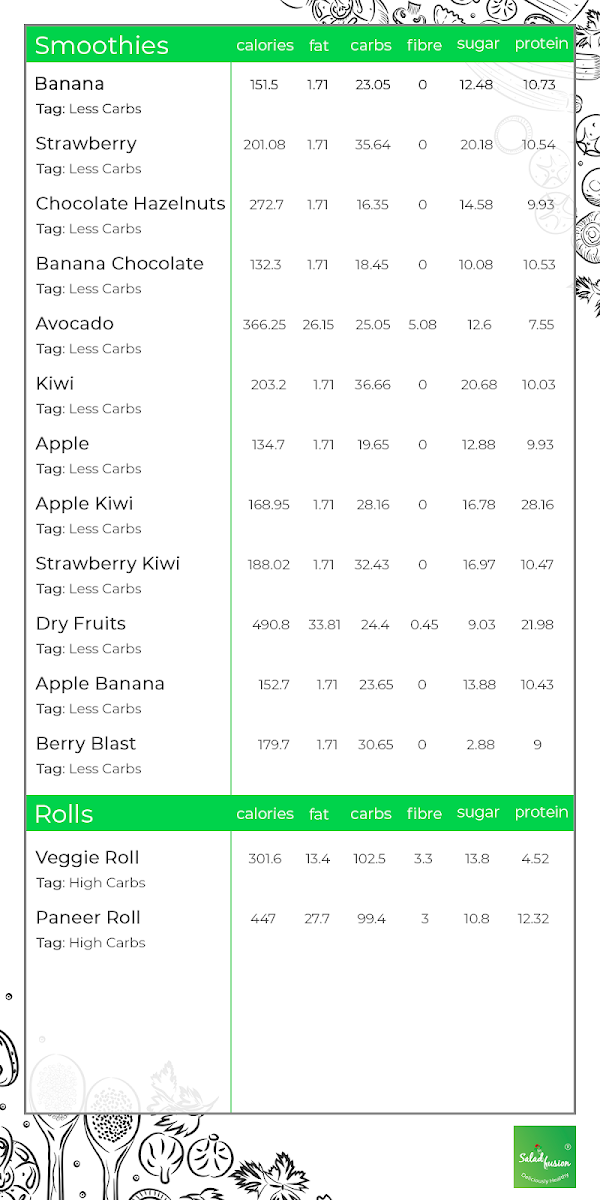Screen dimensions: 600x1200
Task: Click the Rolls section header
Action: (64, 814)
